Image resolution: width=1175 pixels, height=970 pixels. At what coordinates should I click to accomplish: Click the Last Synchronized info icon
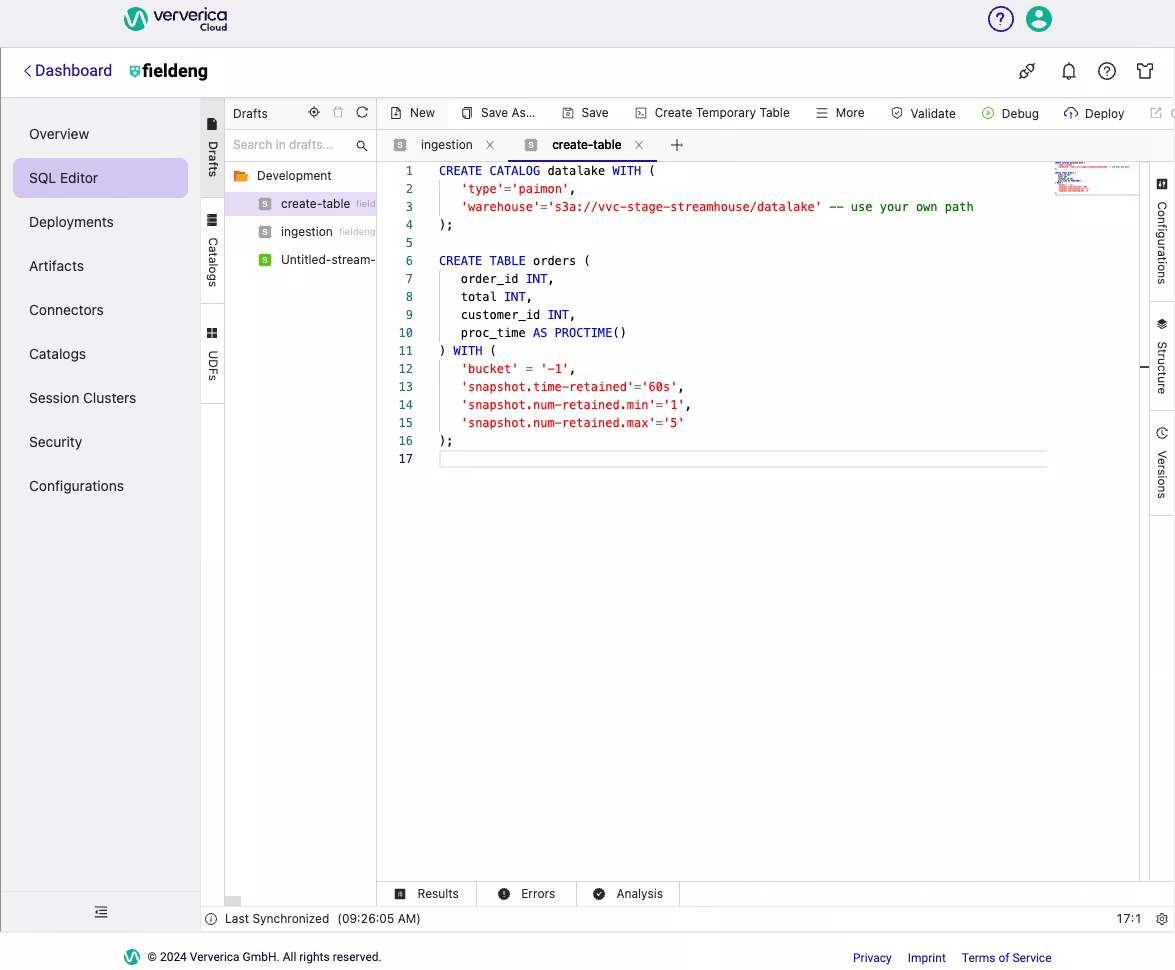coord(211,920)
